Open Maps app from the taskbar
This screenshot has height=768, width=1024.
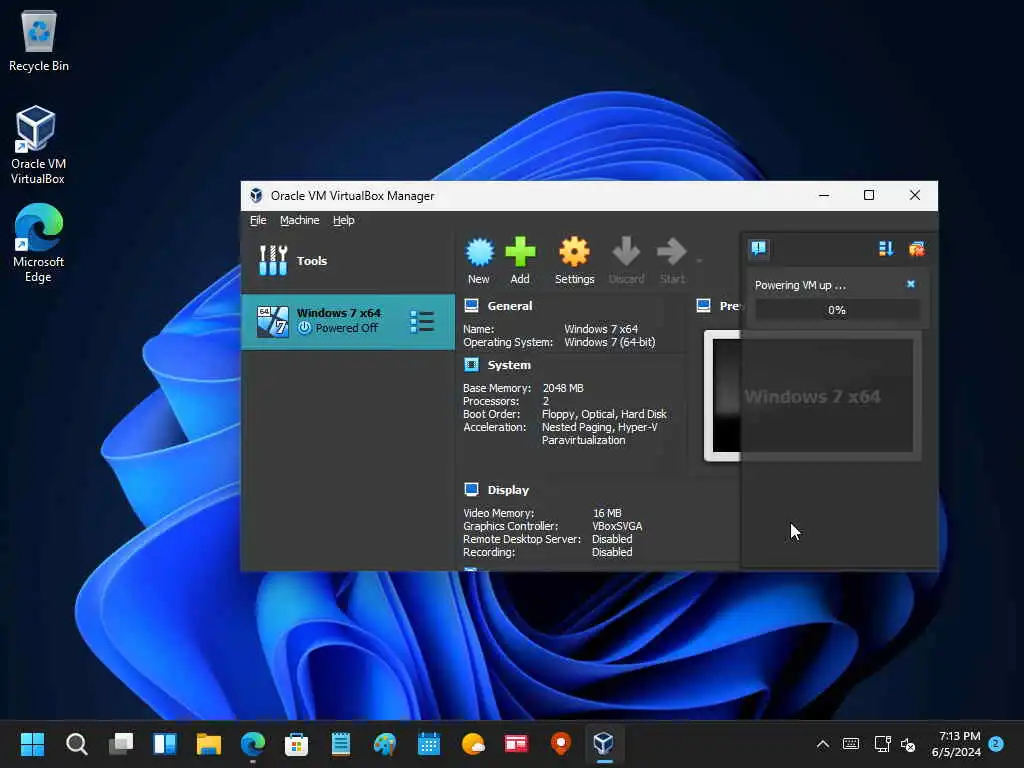click(560, 744)
